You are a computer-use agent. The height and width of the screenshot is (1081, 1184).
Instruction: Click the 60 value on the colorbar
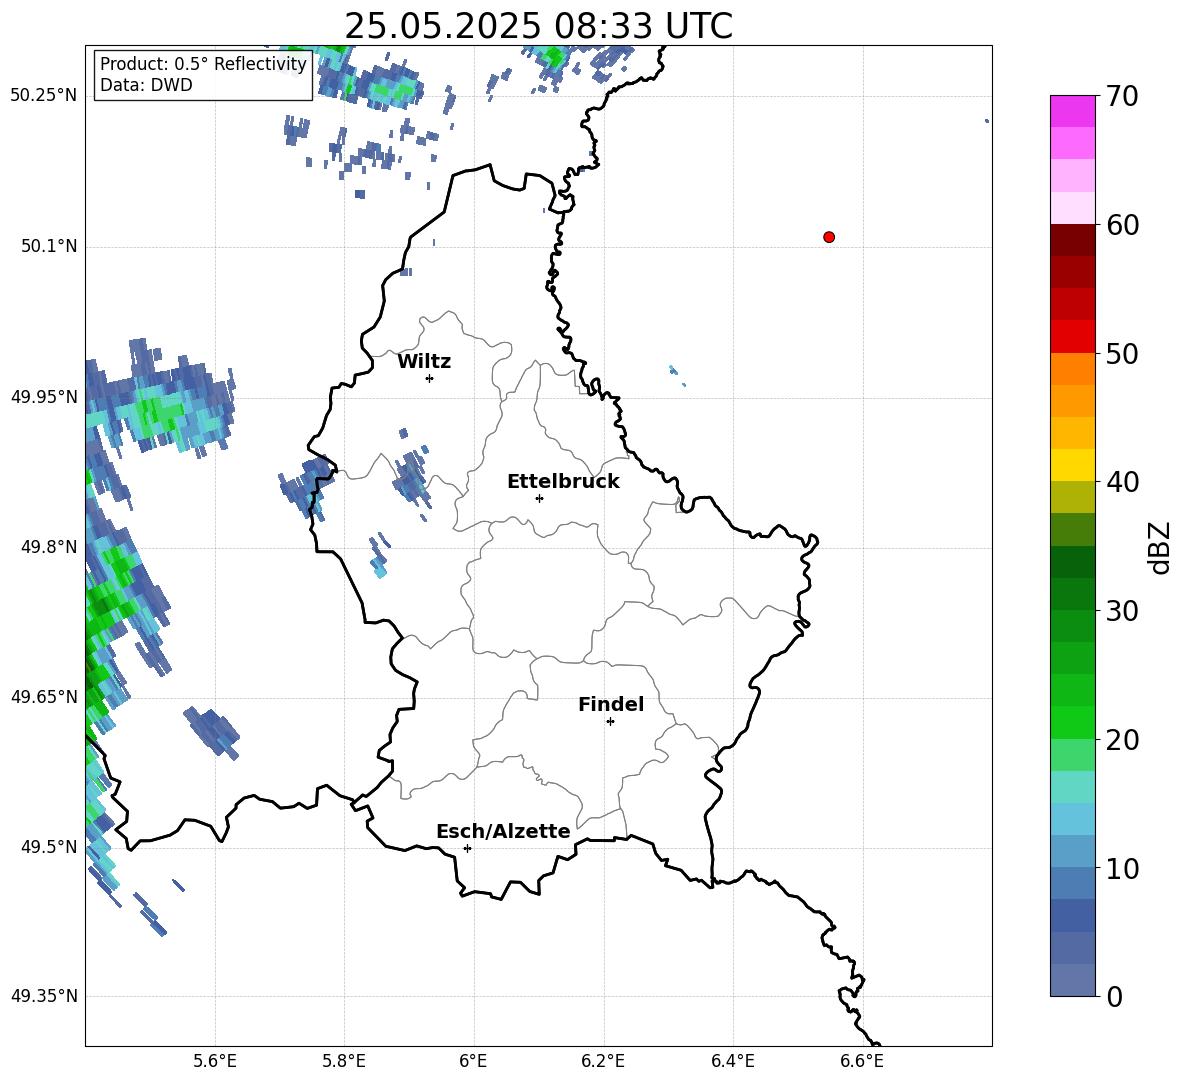click(1122, 225)
